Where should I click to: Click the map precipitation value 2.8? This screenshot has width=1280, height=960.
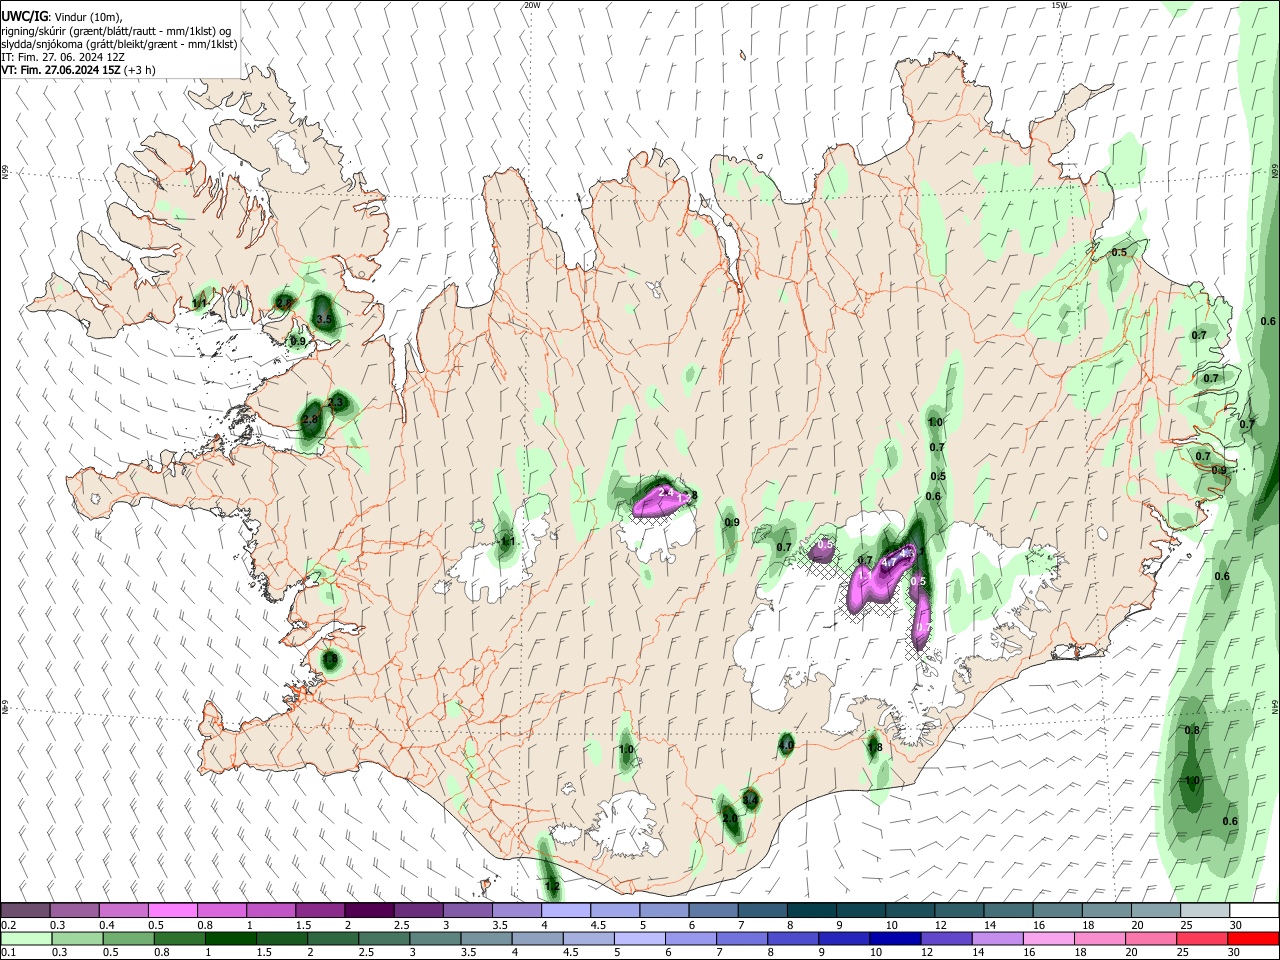pos(310,420)
